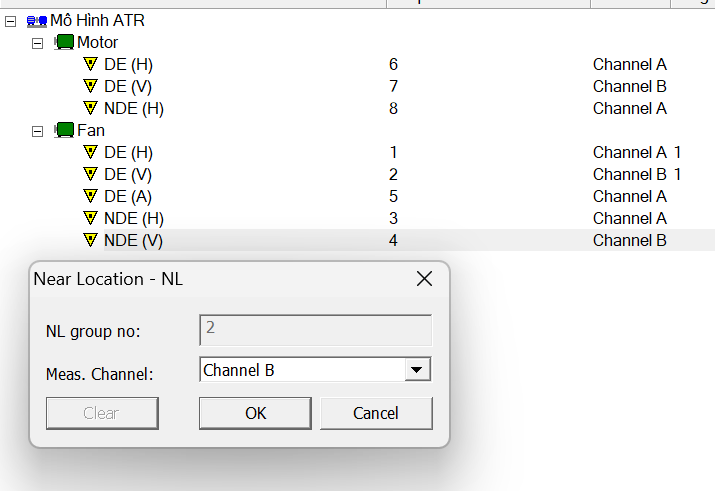Click yellow triangle icon of Fan NDE (H), number 3
This screenshot has width=715, height=491.
point(91,217)
